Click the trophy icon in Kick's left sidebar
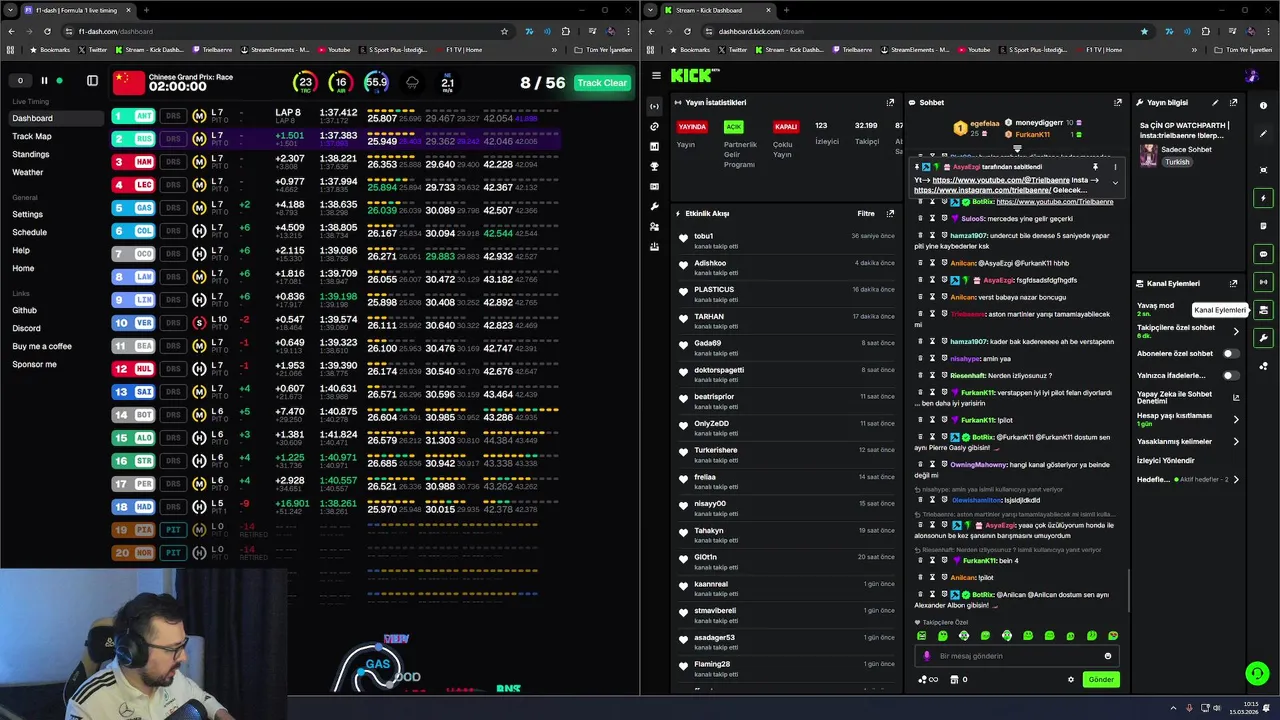The image size is (1280, 720). pyautogui.click(x=654, y=166)
